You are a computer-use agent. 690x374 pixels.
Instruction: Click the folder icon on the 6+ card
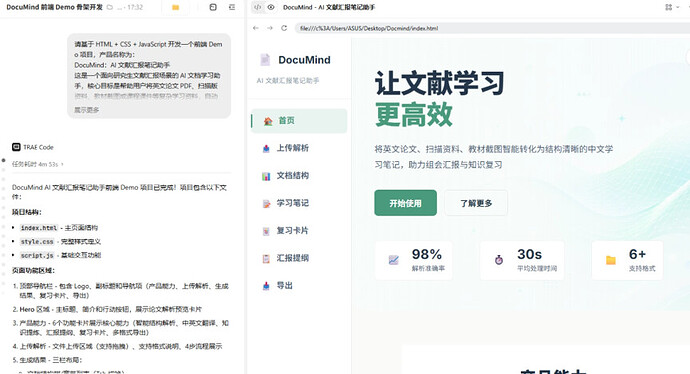coord(611,260)
